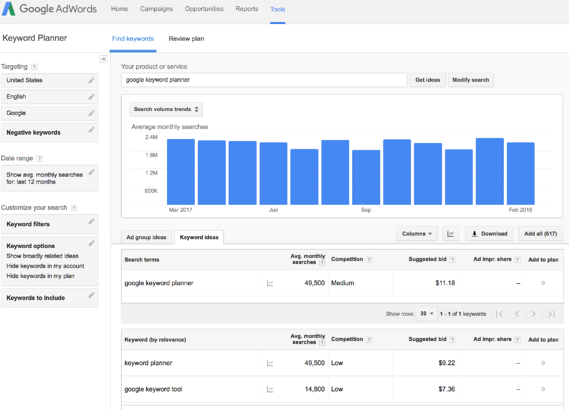Open Suggested bid help in Search terms table

point(452,259)
